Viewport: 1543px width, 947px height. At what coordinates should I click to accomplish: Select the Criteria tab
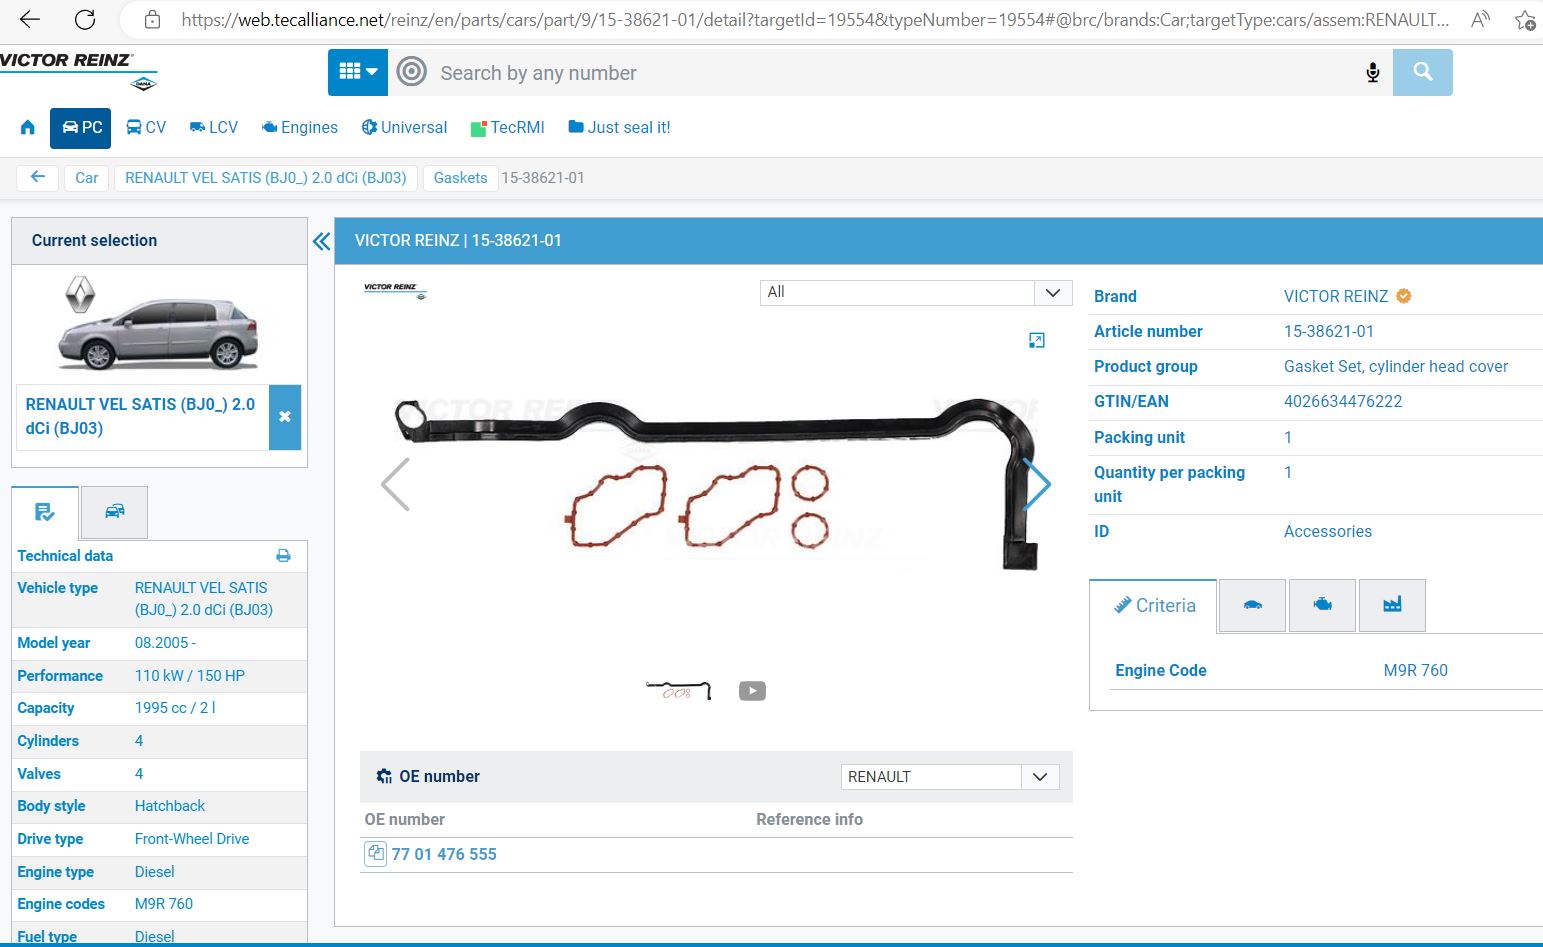1154,606
